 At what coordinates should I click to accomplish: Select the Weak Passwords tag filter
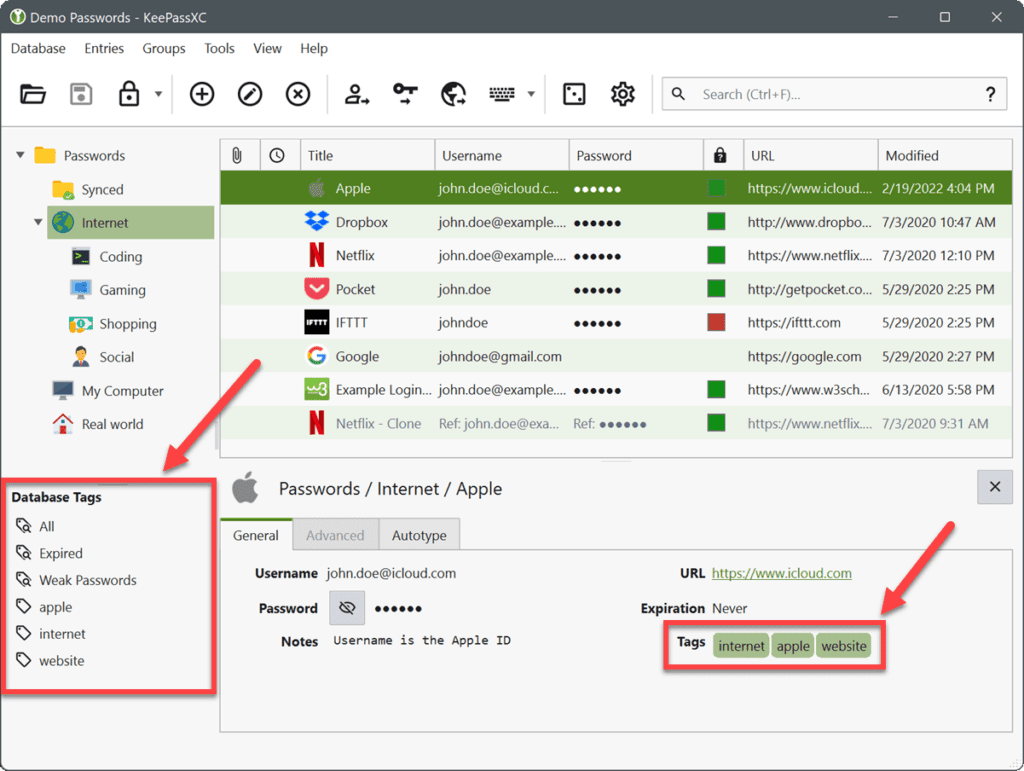click(86, 579)
